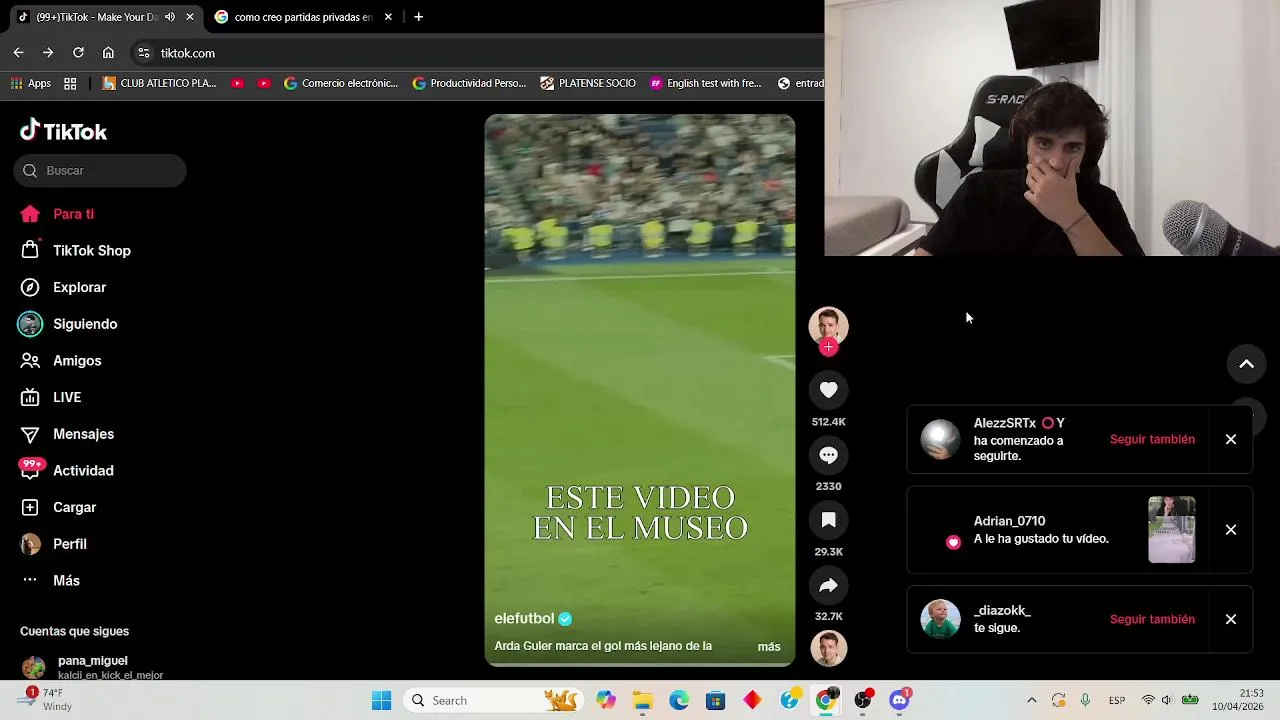Expand video caption with más

[769, 647]
